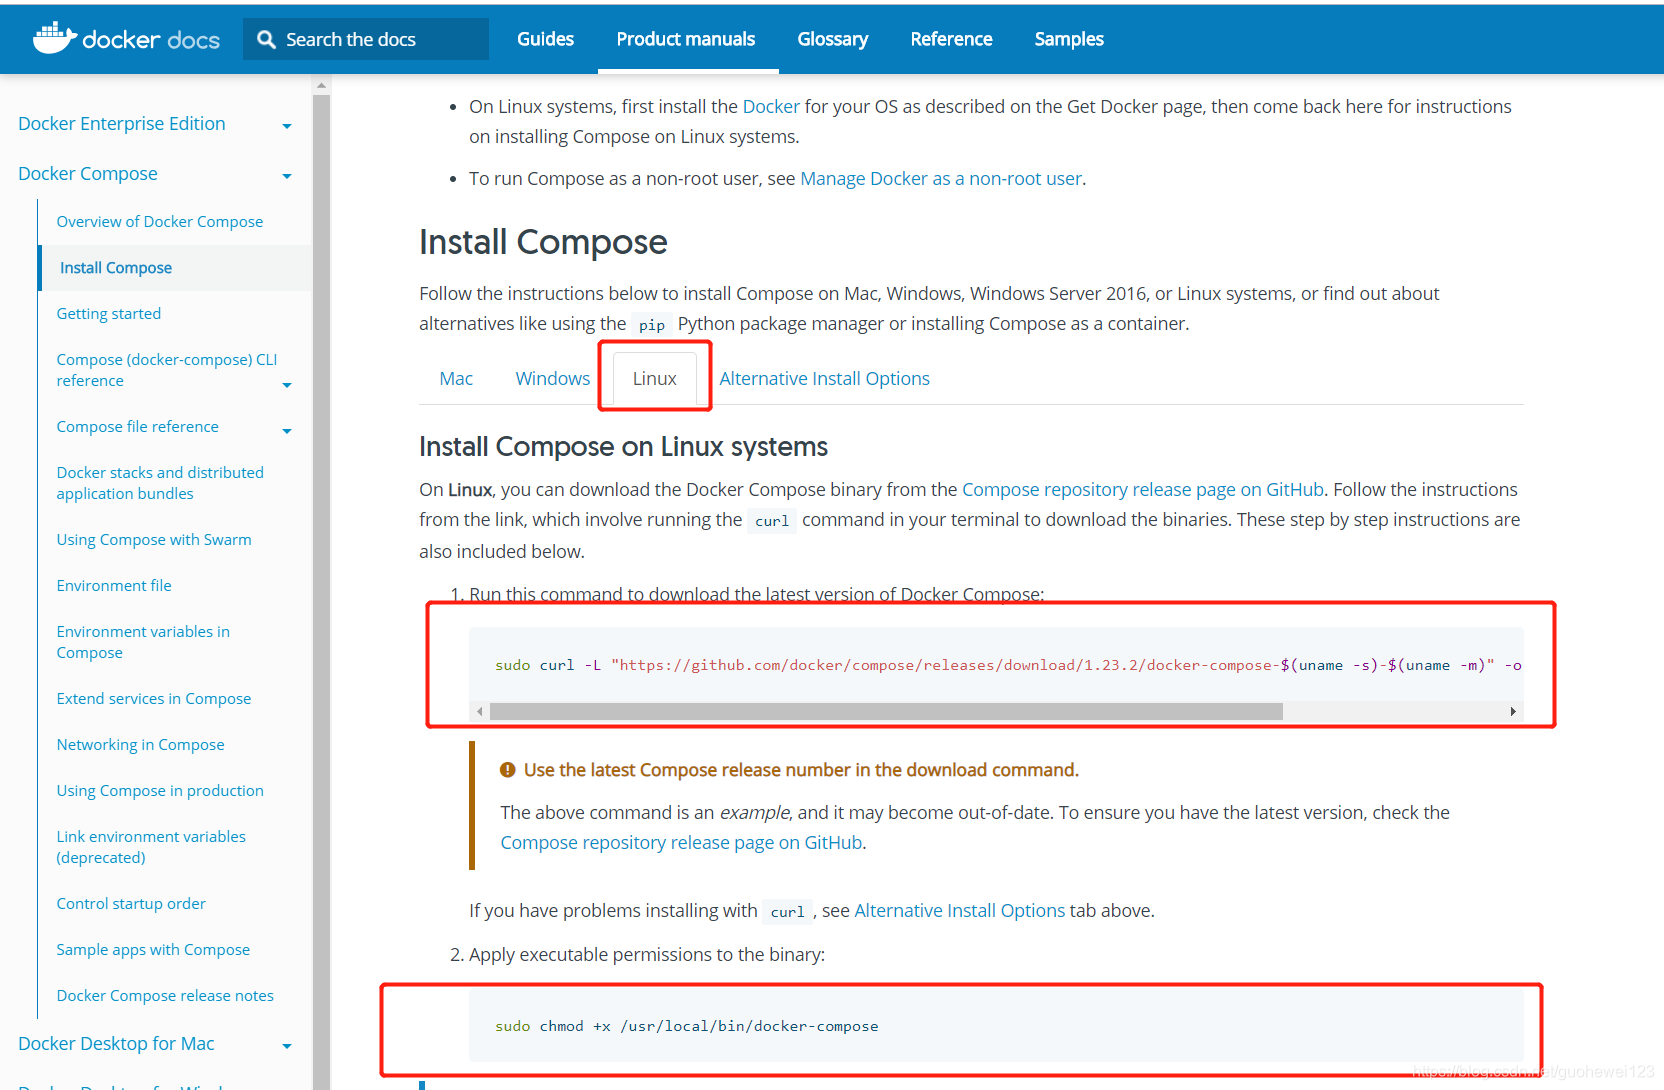Collapse the Docker Compose section
Image resolution: width=1664 pixels, height=1090 pixels.
[287, 176]
